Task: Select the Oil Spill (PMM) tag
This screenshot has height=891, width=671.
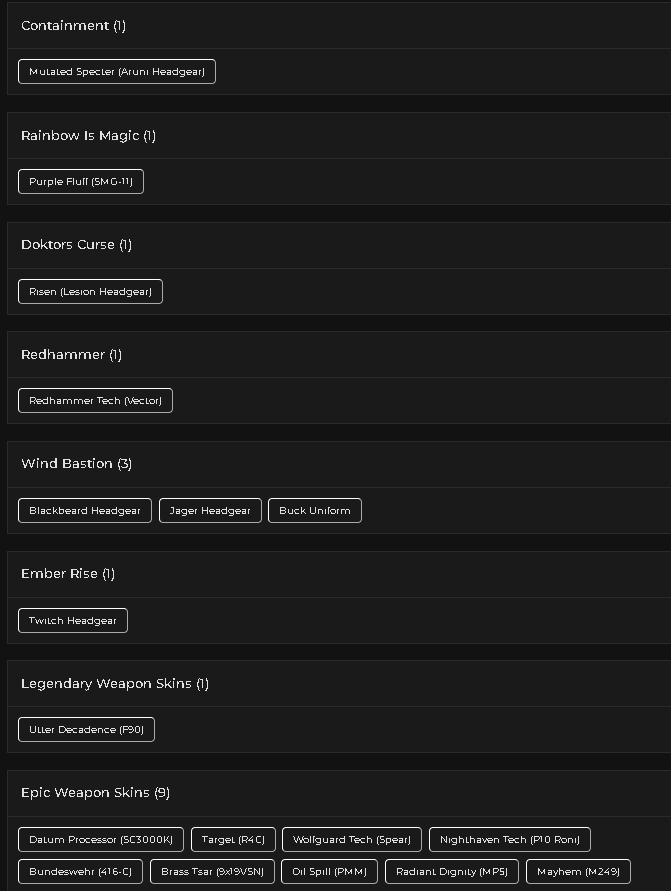Action: point(330,872)
